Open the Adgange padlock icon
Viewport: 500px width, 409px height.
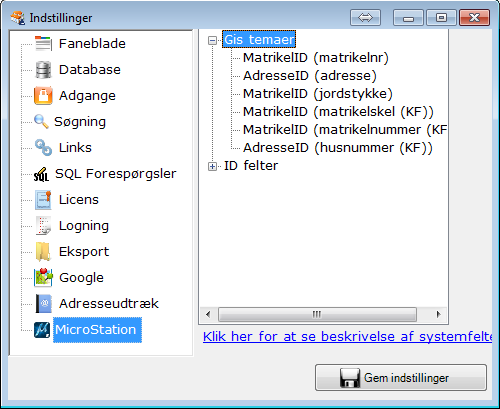[43, 96]
